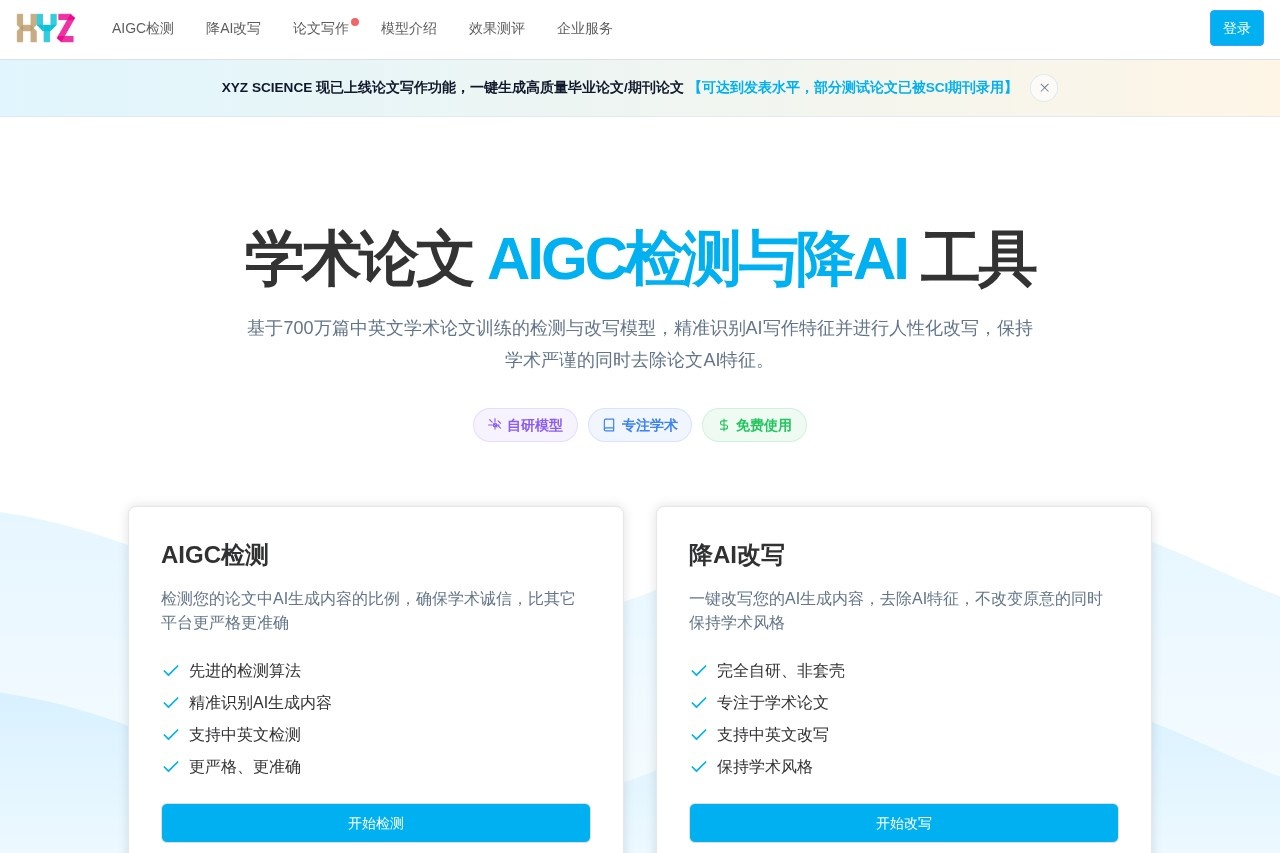Click the 登录 button
This screenshot has width=1280, height=853.
tap(1236, 28)
